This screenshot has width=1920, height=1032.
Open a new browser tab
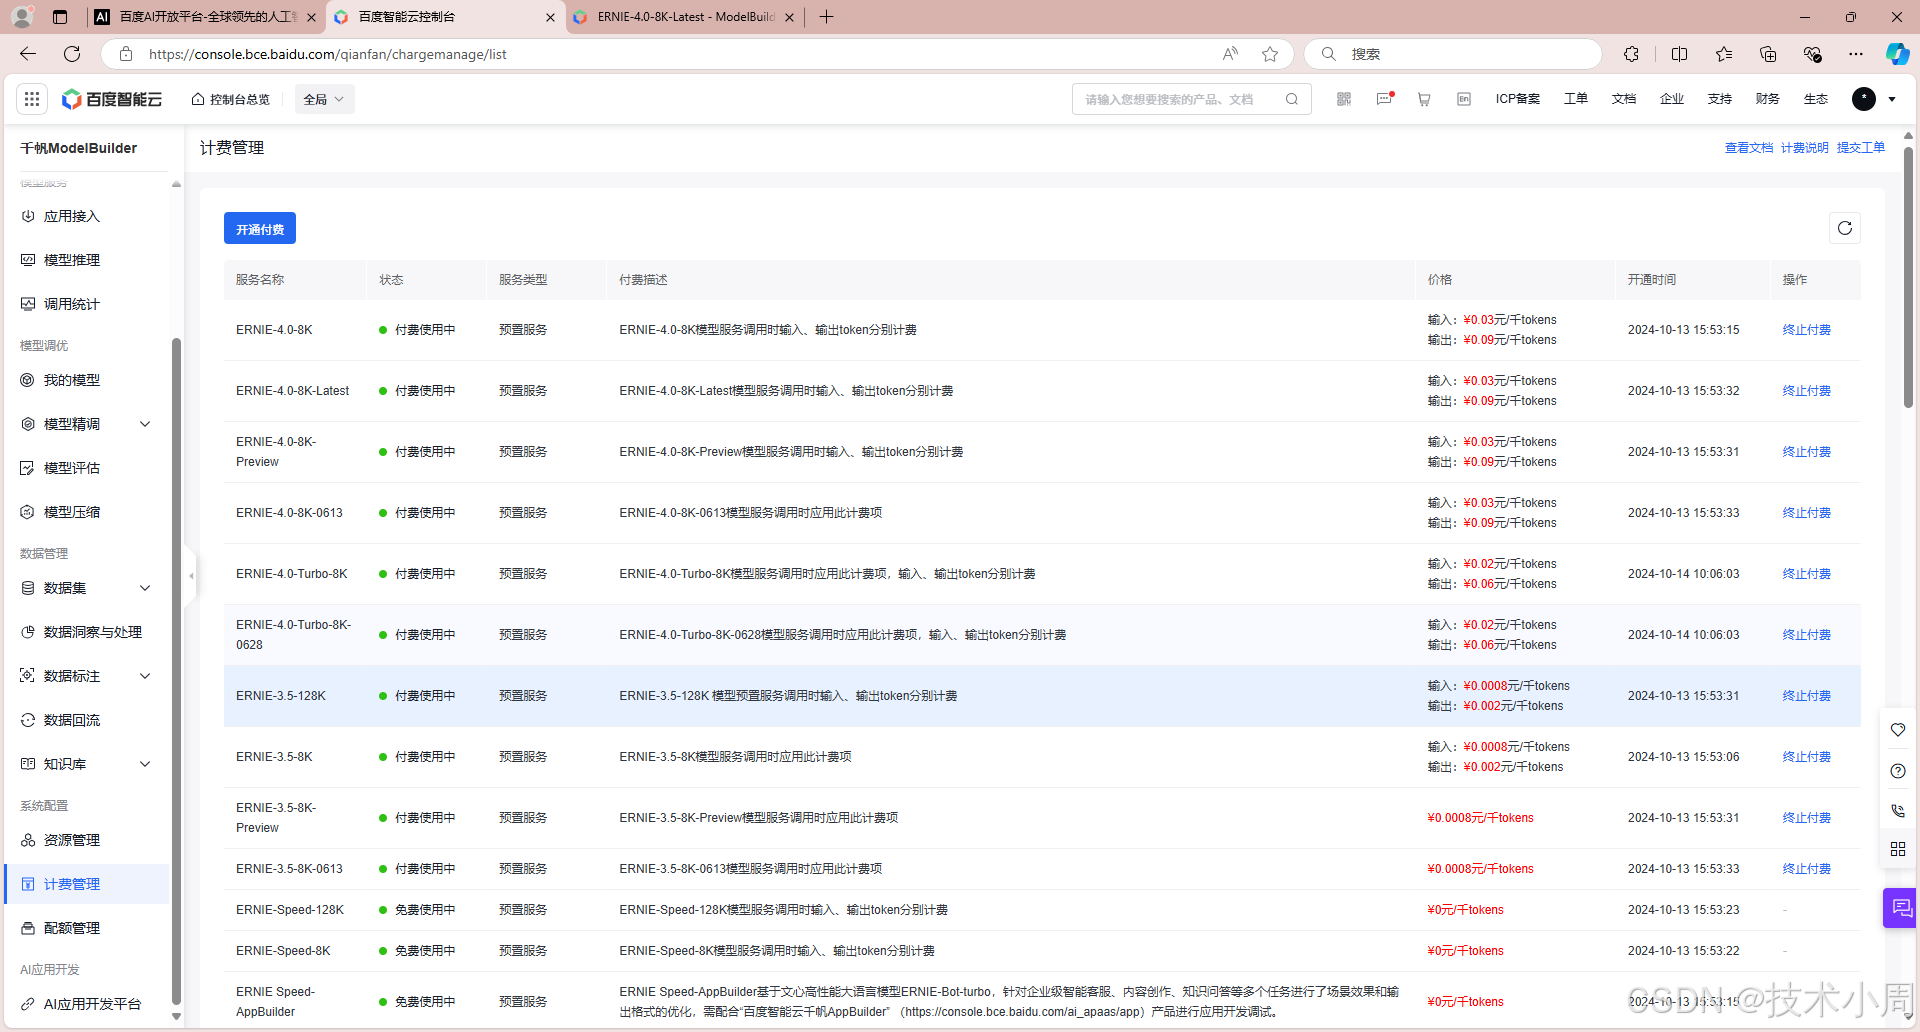click(x=826, y=17)
